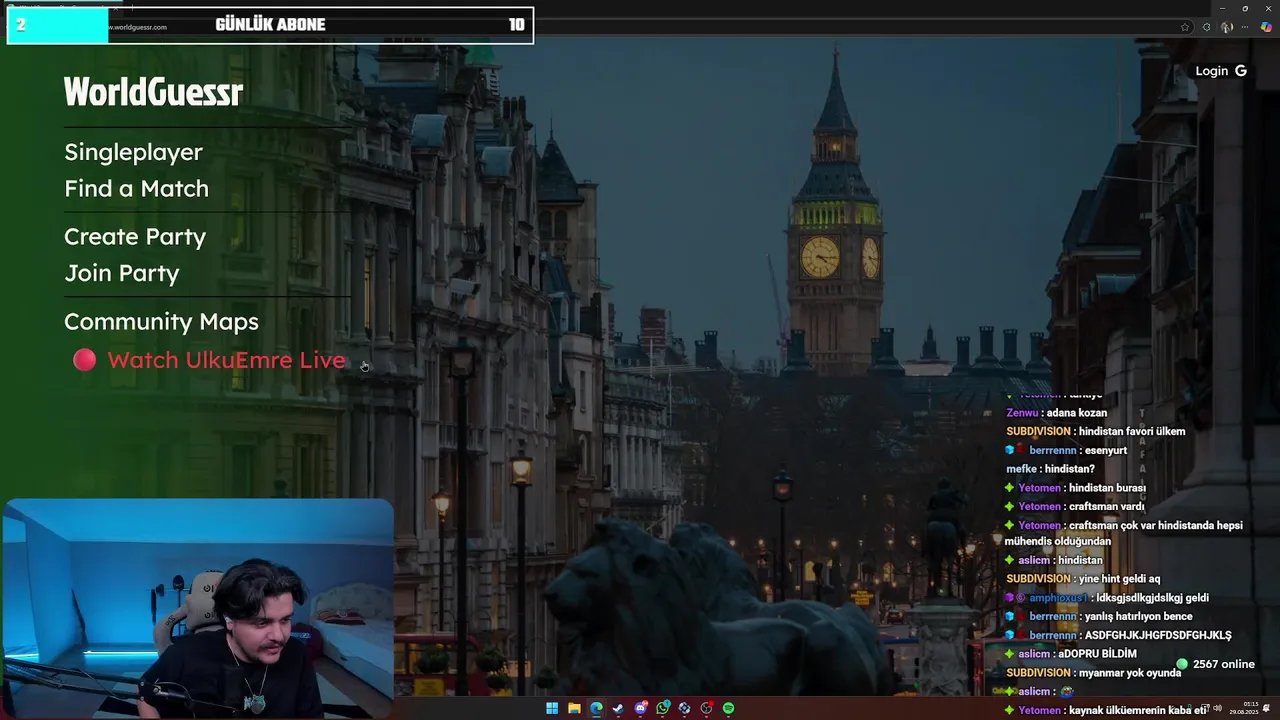The width and height of the screenshot is (1280, 720).
Task: Click chat username amphioxus1
Action: point(1058,598)
